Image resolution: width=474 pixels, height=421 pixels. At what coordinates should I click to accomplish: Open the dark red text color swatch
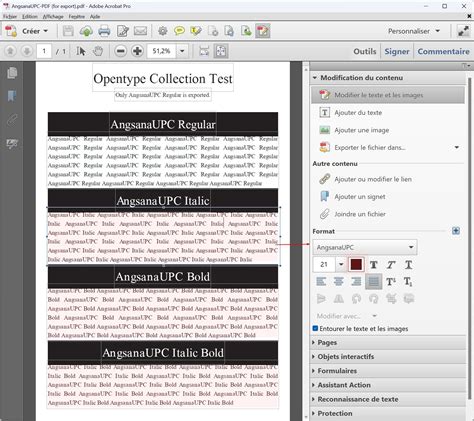coord(356,264)
